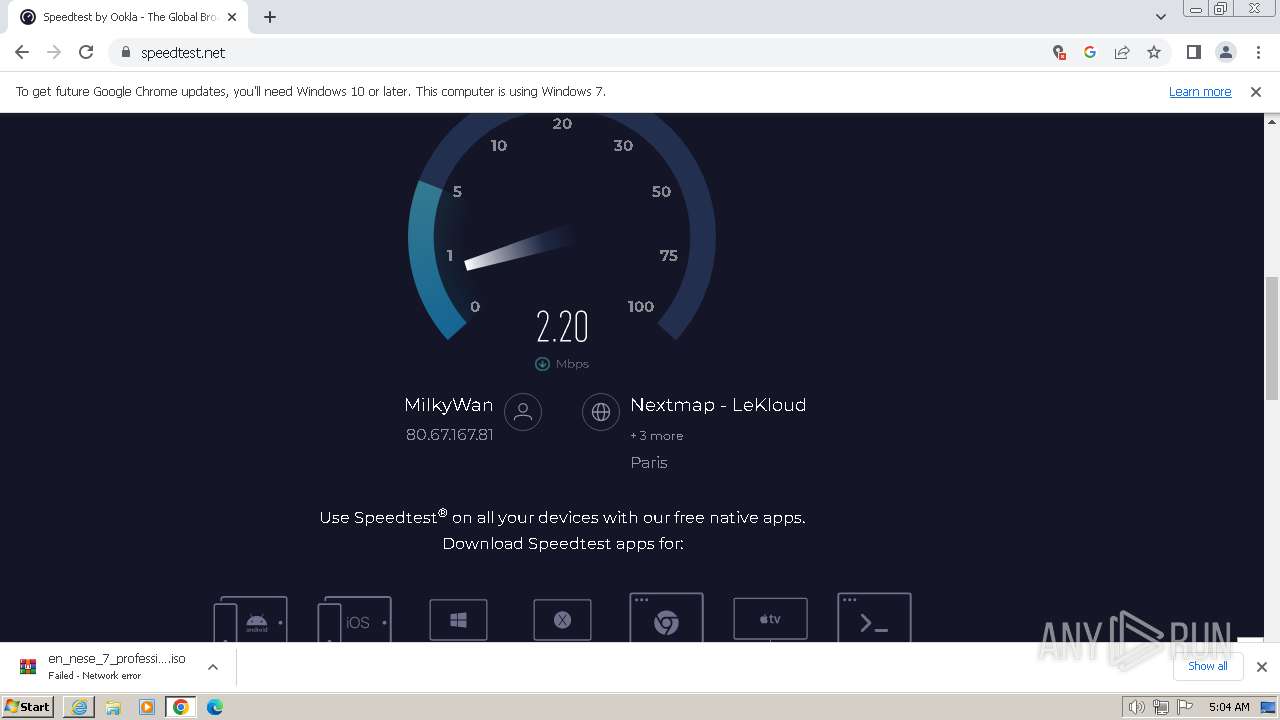Click the ISP user profile icon

click(523, 412)
